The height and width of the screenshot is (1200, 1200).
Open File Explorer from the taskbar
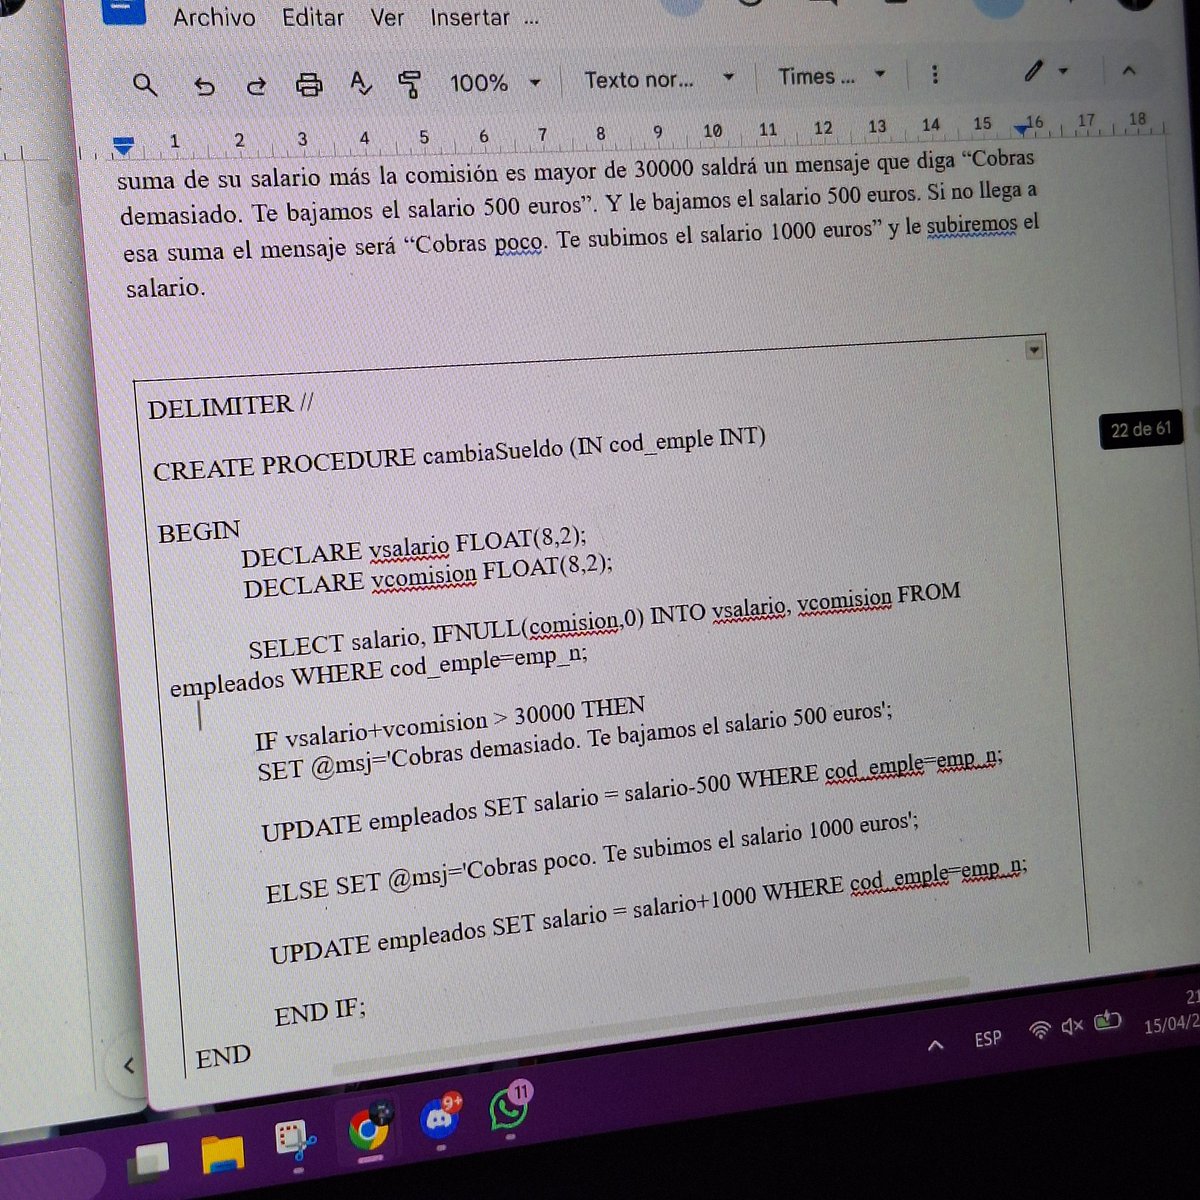pyautogui.click(x=222, y=1152)
